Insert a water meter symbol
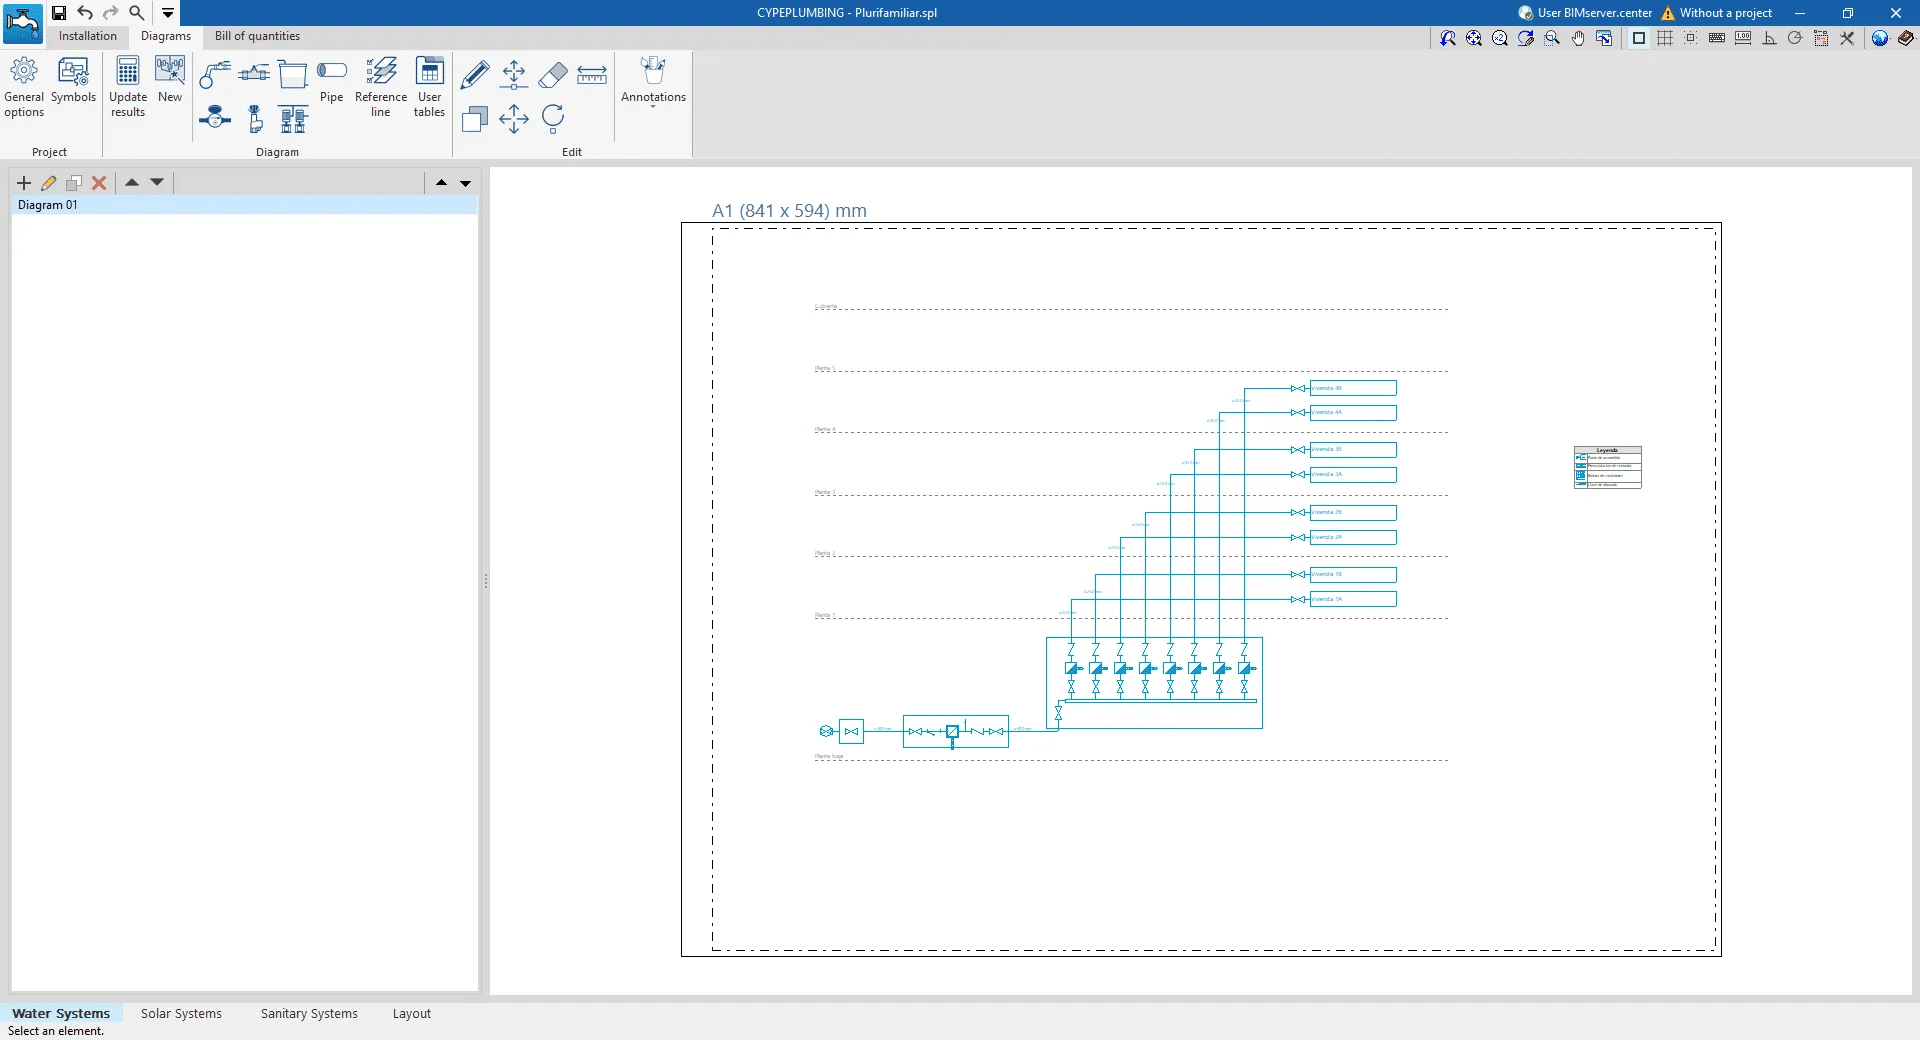Viewport: 1920px width, 1040px height. tap(215, 119)
